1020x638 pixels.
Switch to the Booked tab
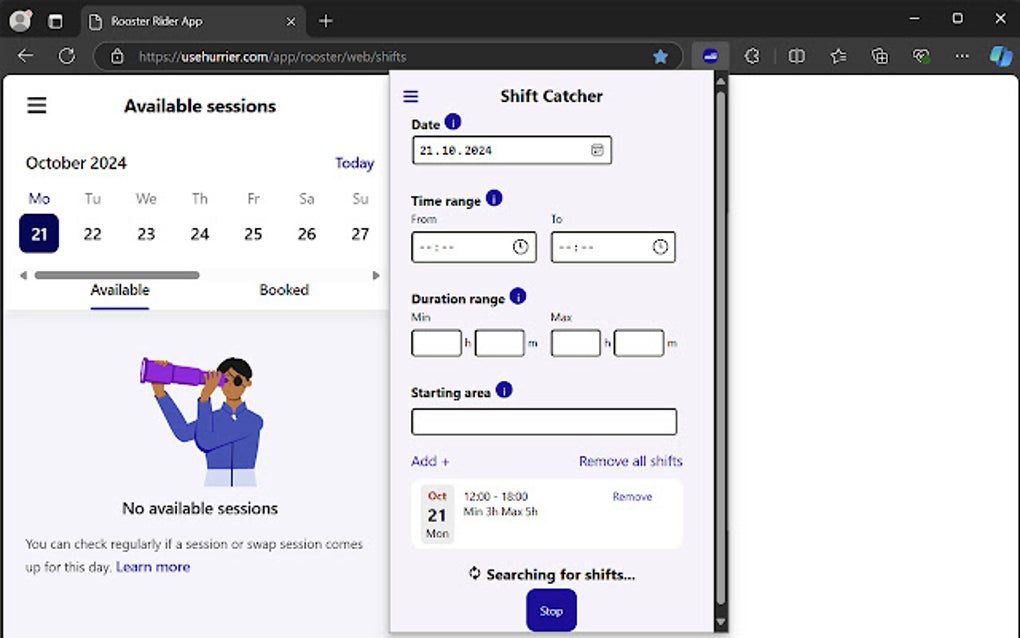tap(284, 290)
